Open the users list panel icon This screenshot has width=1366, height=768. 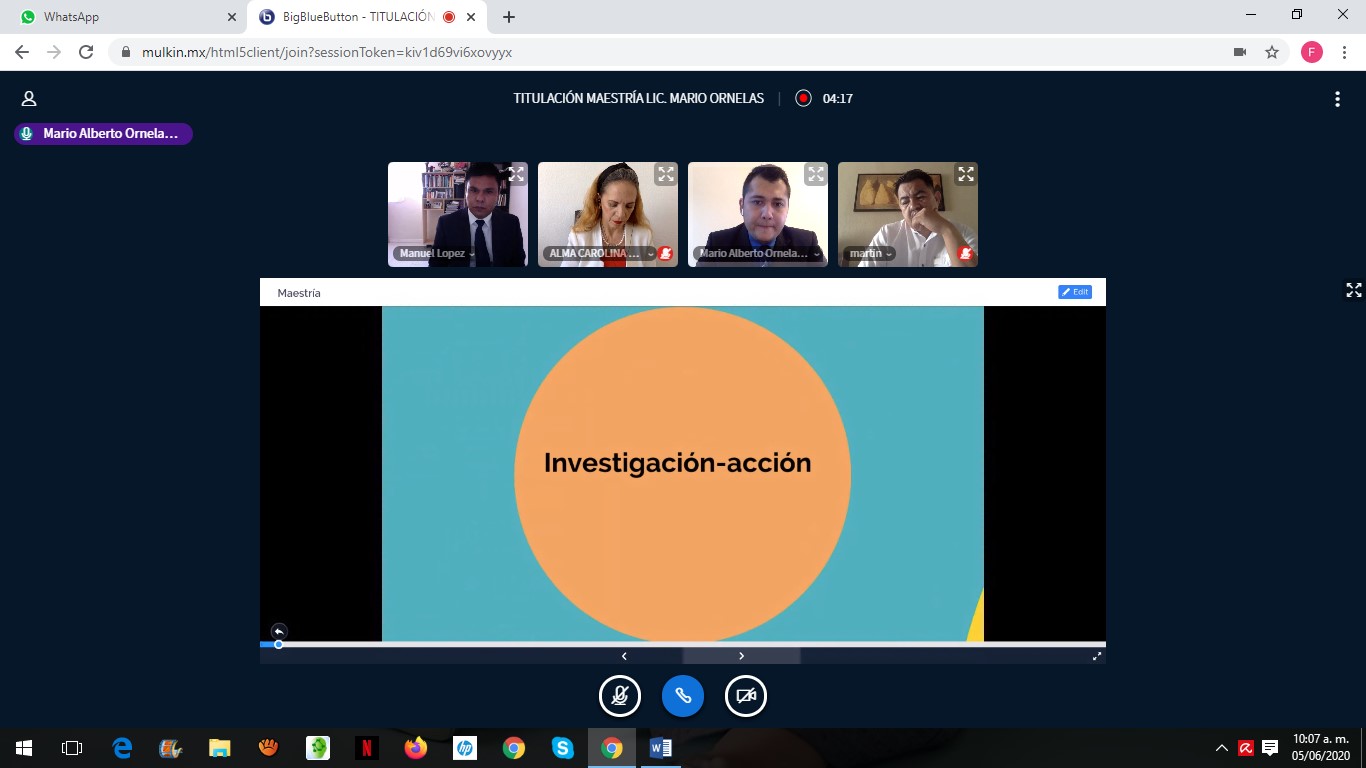coord(29,98)
